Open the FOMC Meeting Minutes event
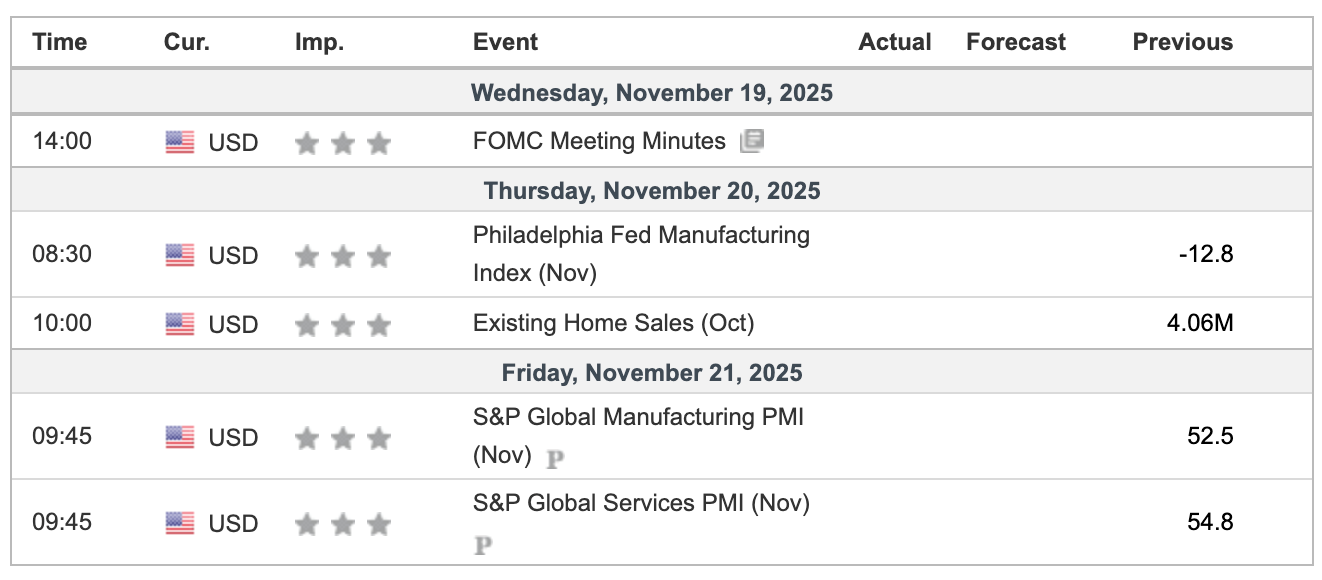 click(599, 142)
